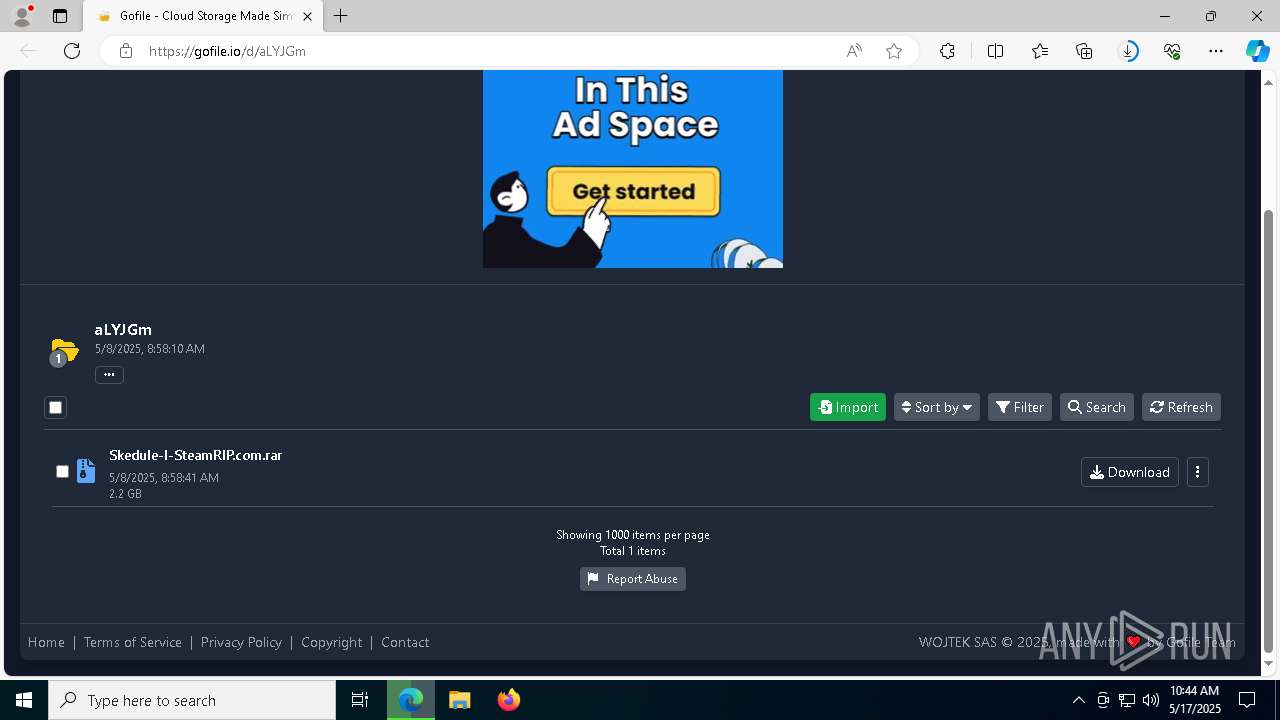The width and height of the screenshot is (1280, 720).
Task: Import the folder to your account
Action: pyautogui.click(x=848, y=407)
